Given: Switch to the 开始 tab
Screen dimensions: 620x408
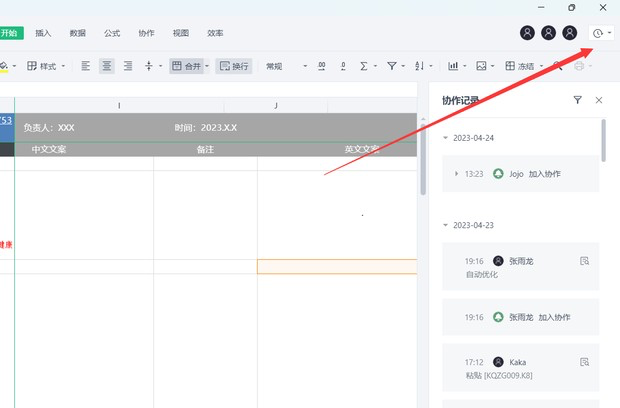Looking at the screenshot, I should 9,33.
